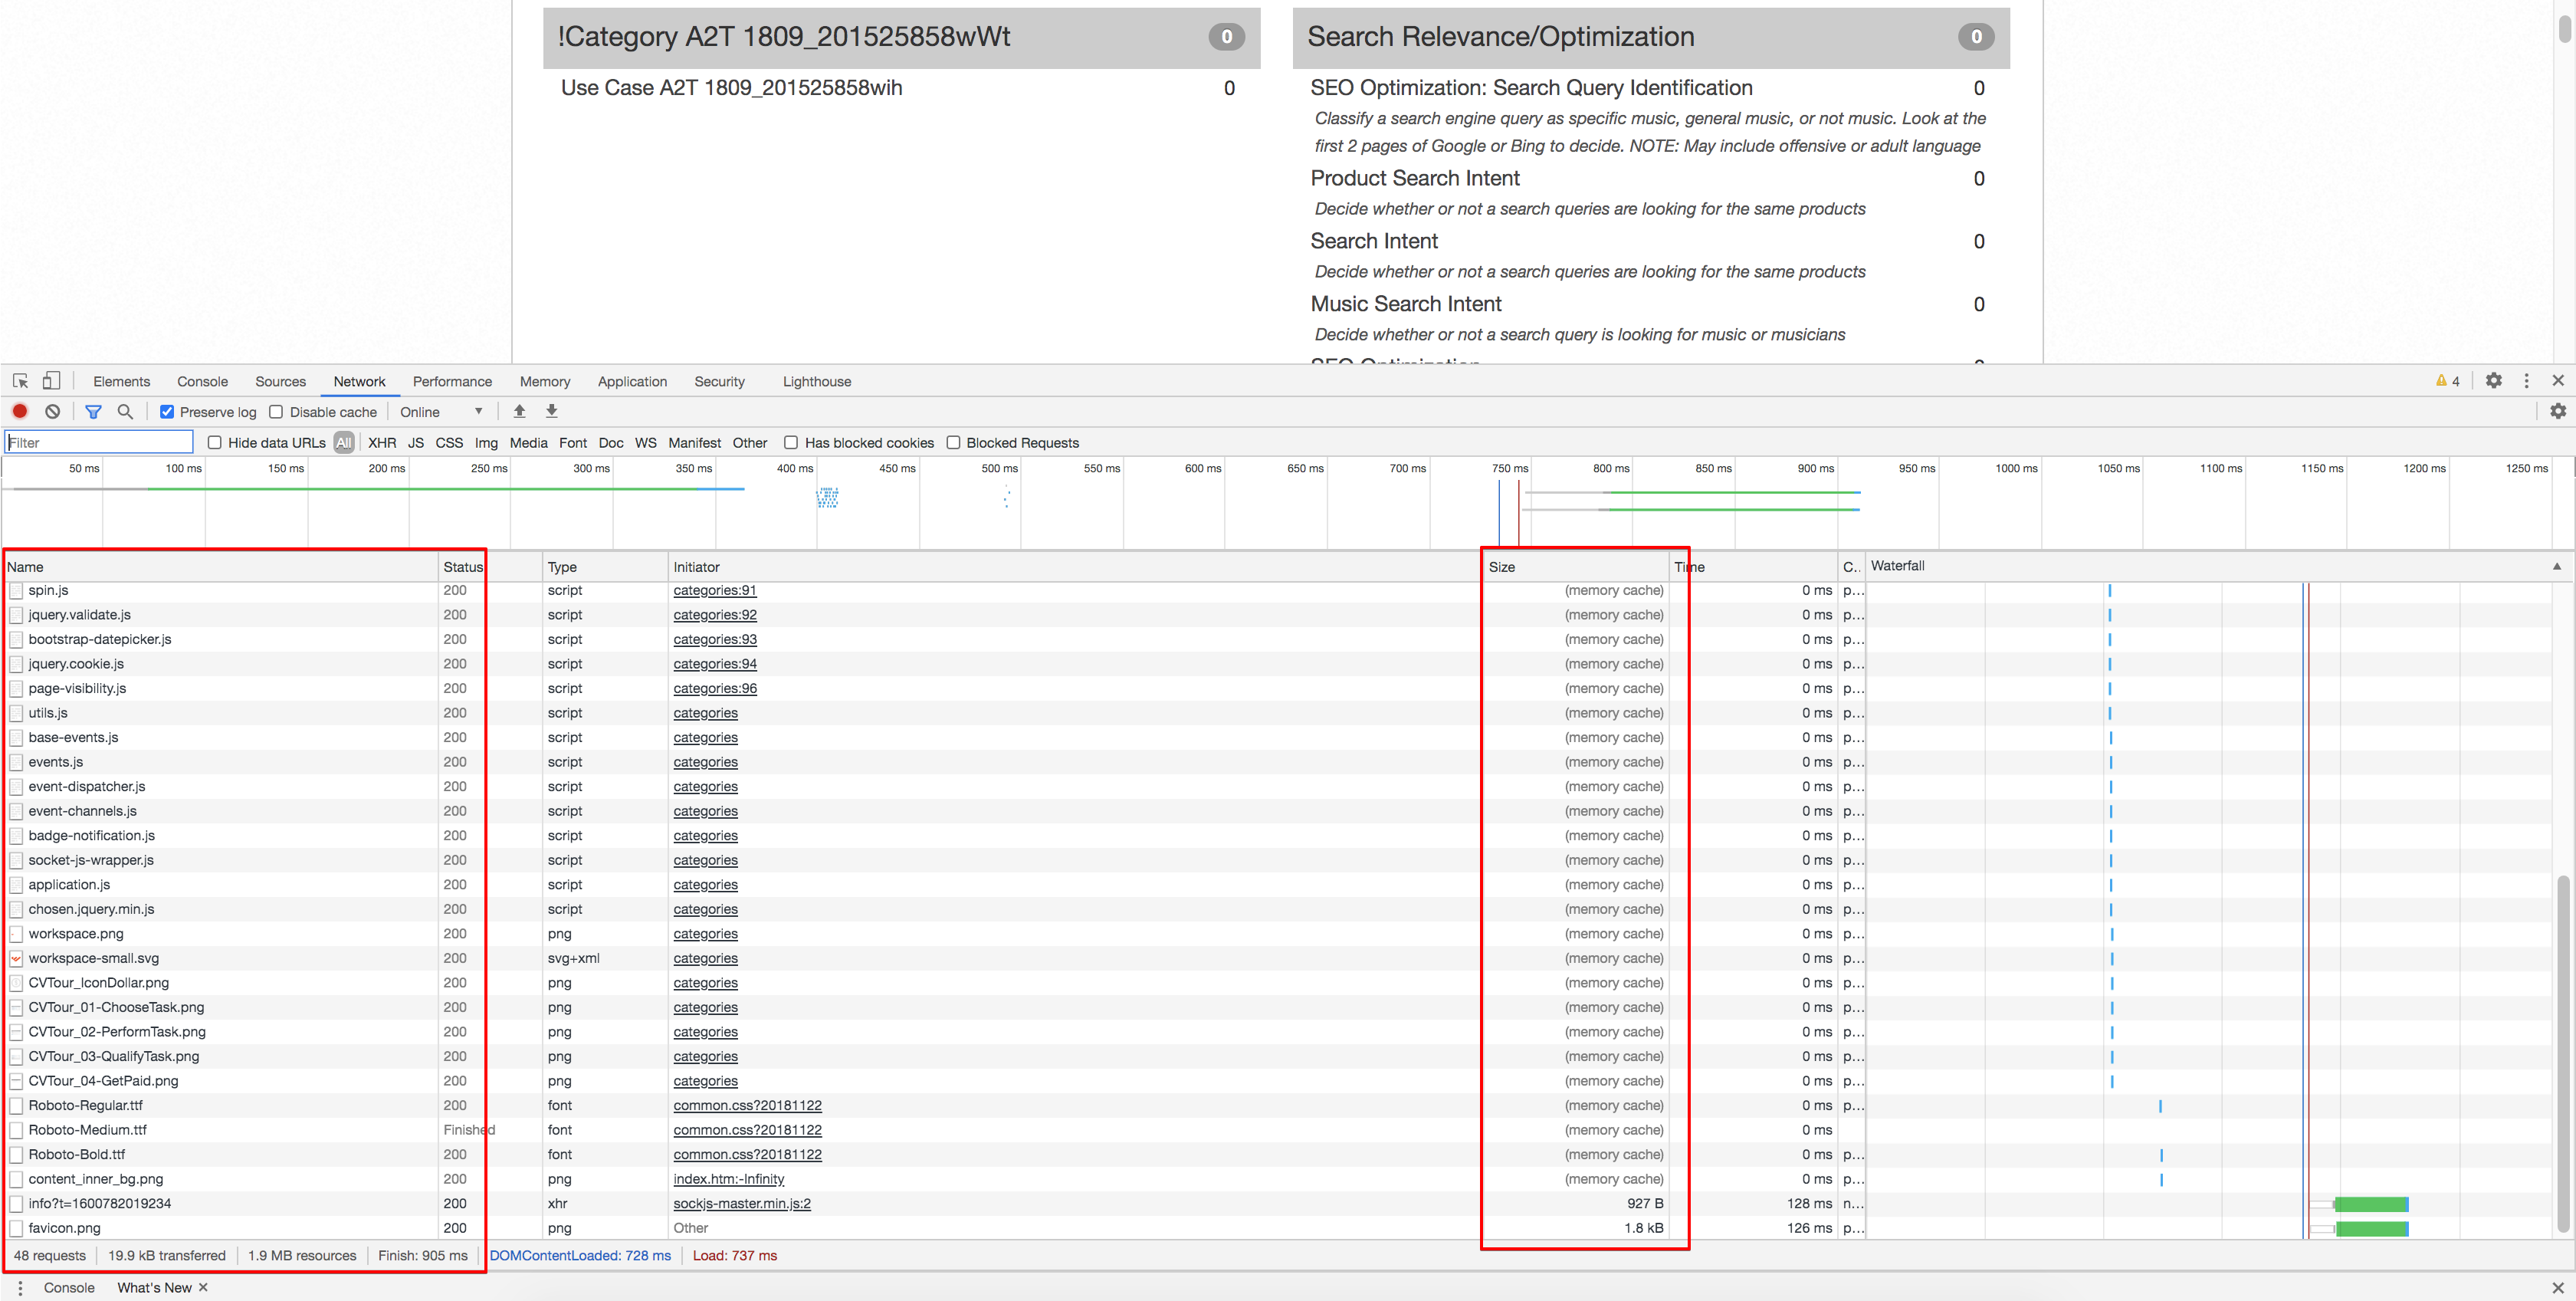Screen dimensions: 2576x1301
Task: Sort by the Waterfall column arrow
Action: (x=2556, y=566)
